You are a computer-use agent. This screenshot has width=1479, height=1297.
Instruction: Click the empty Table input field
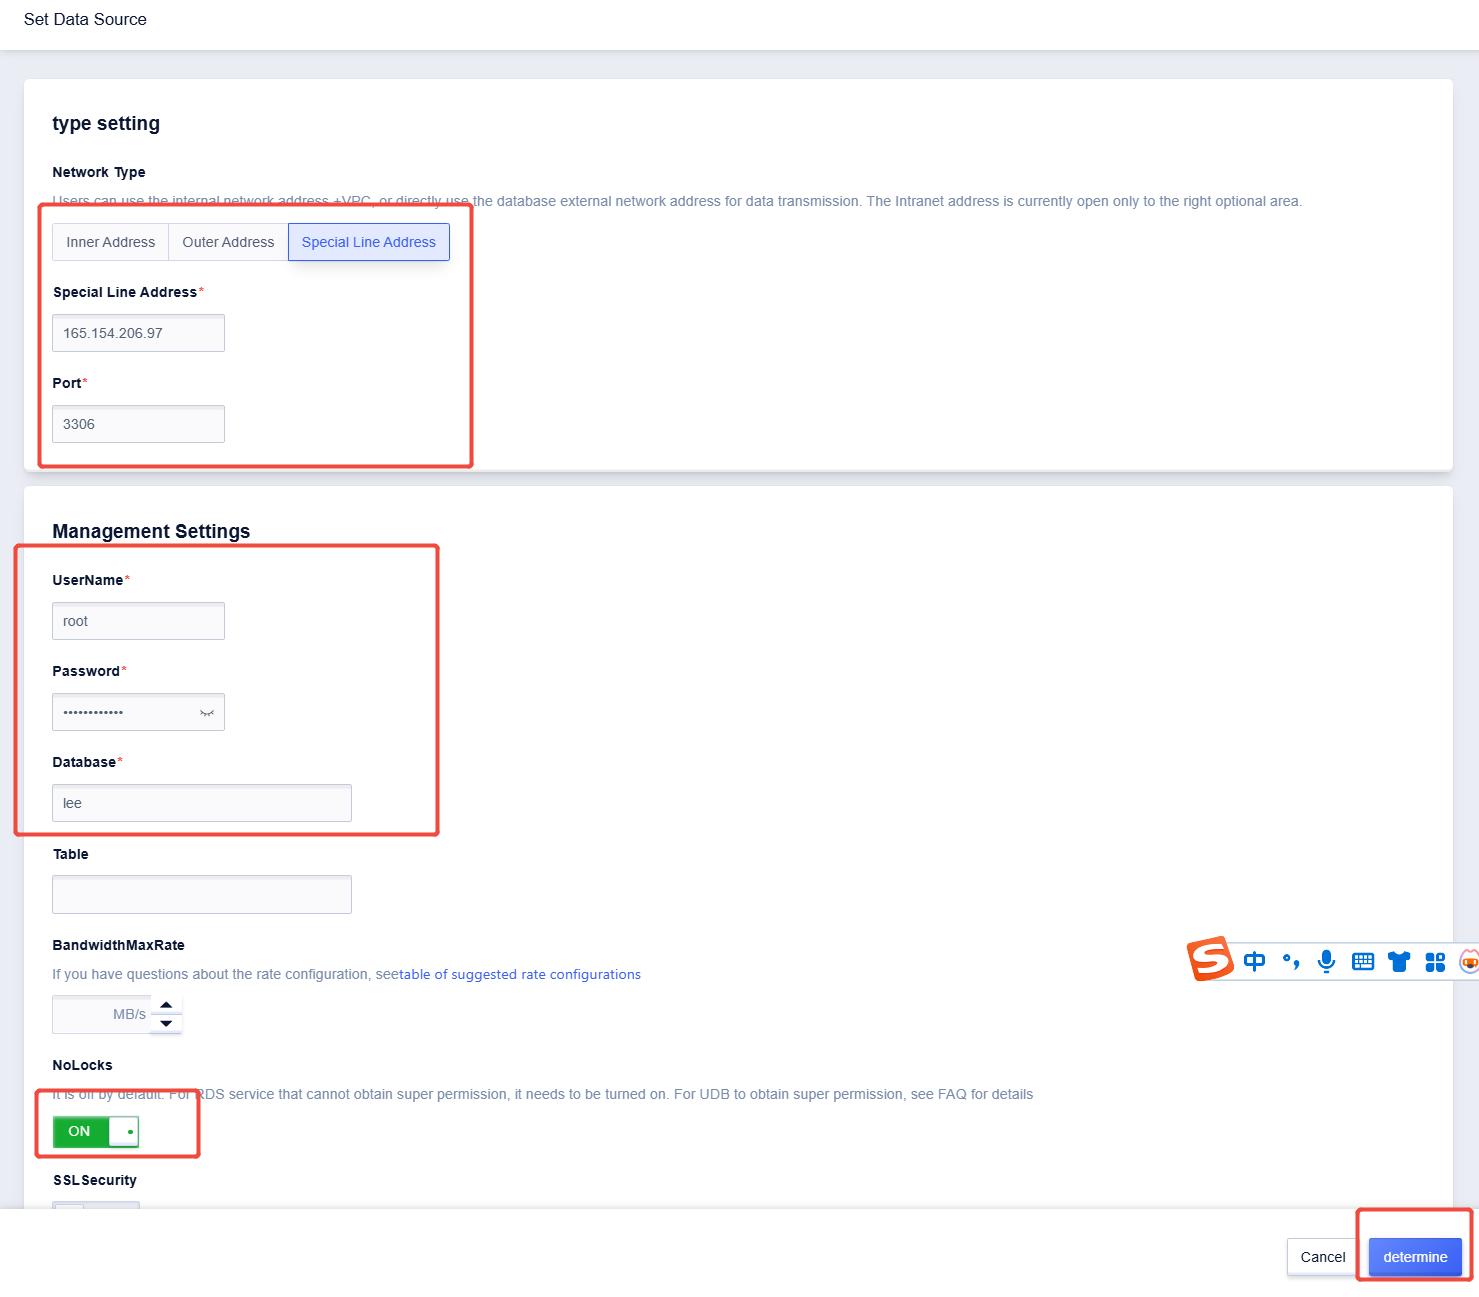coord(202,894)
